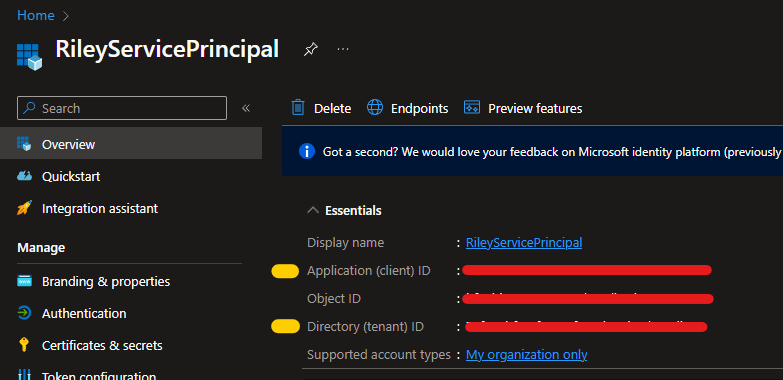Open the feedback banner message

(552, 152)
